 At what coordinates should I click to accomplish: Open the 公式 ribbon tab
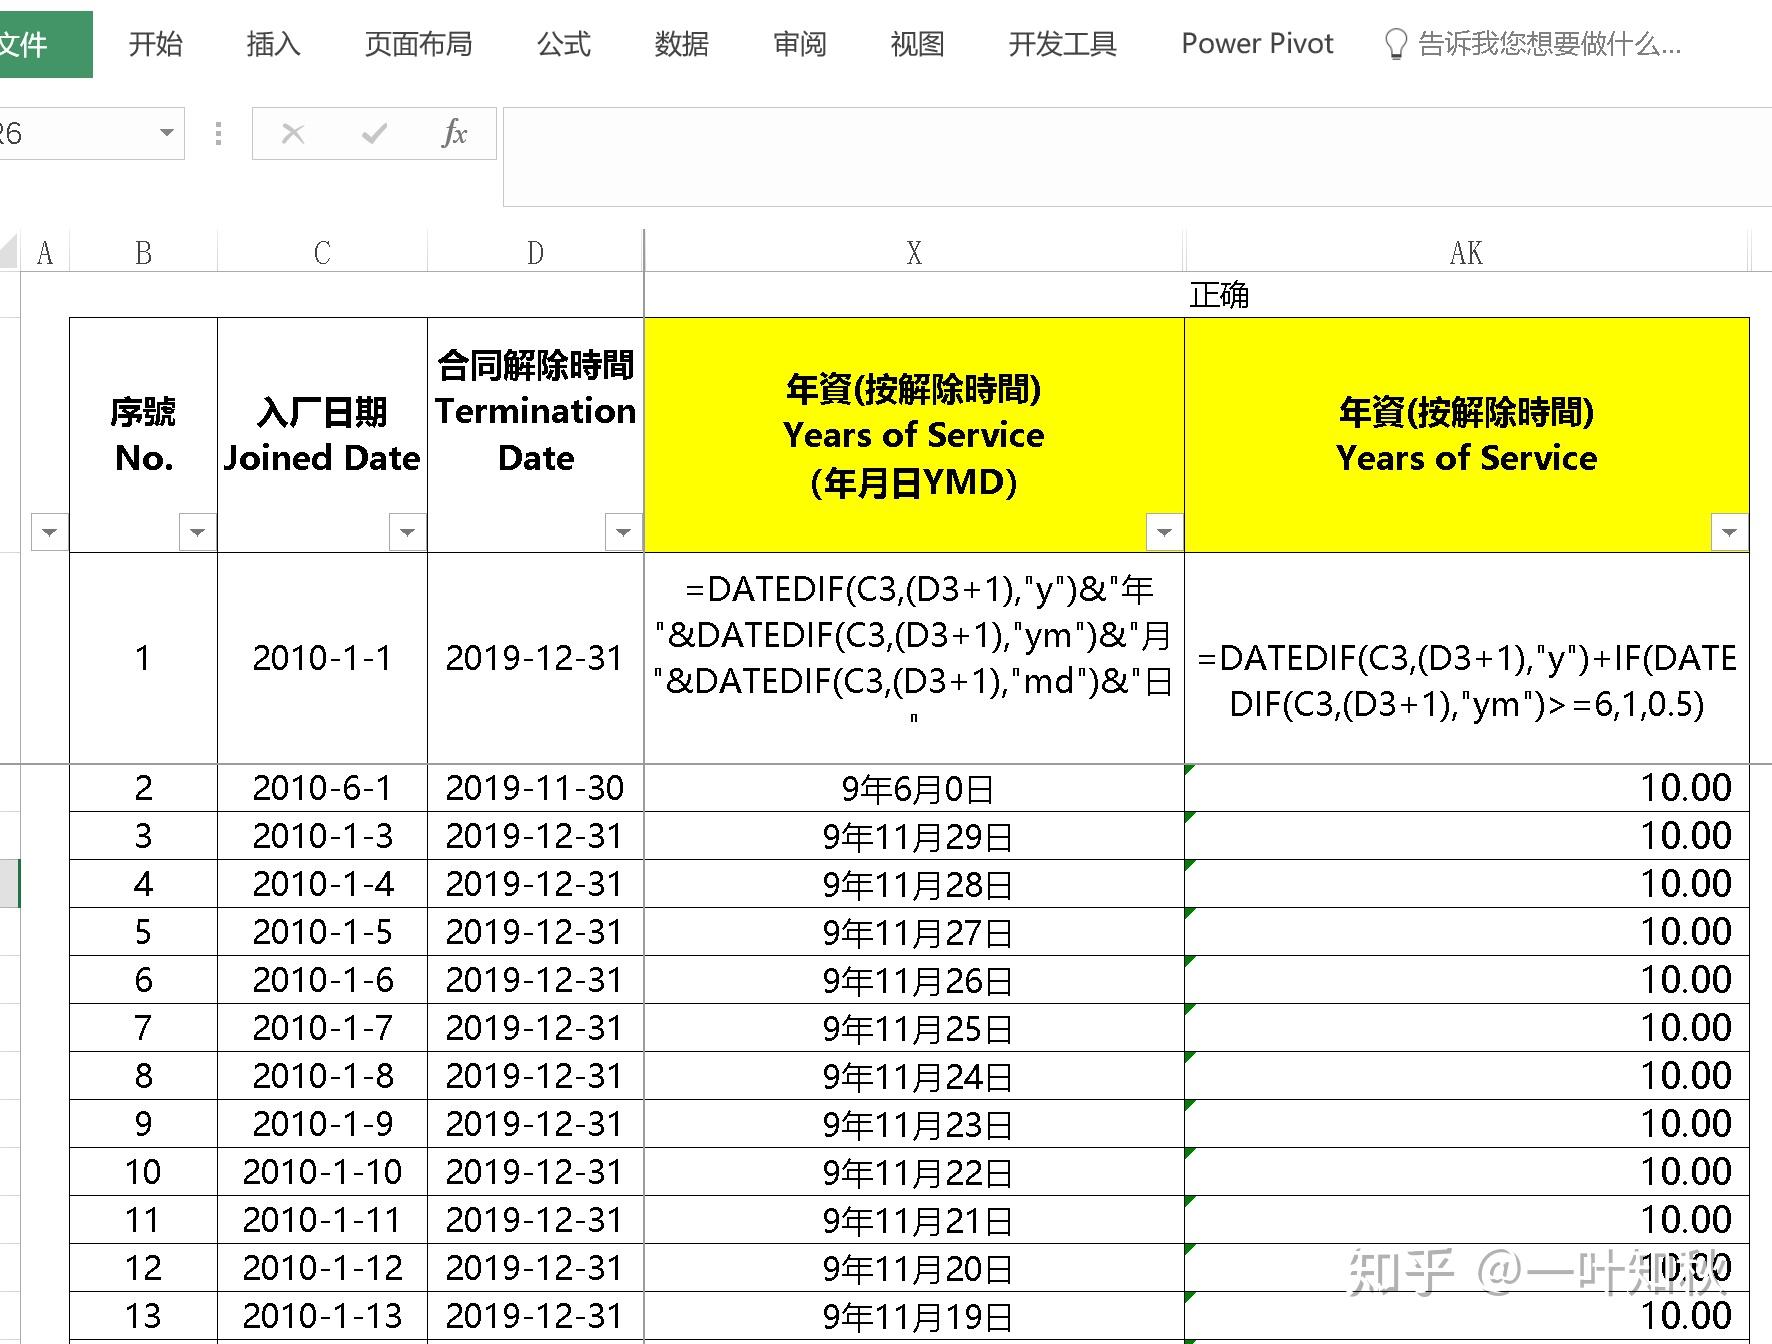[x=564, y=44]
